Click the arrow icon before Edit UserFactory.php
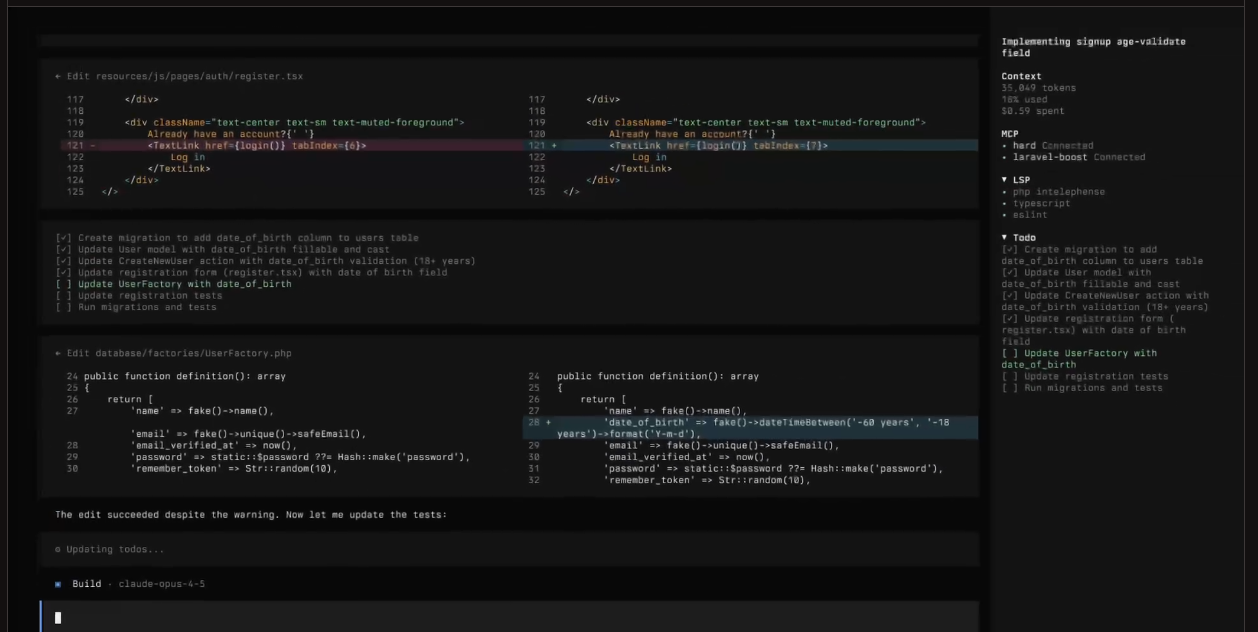This screenshot has height=632, width=1258. click(58, 353)
